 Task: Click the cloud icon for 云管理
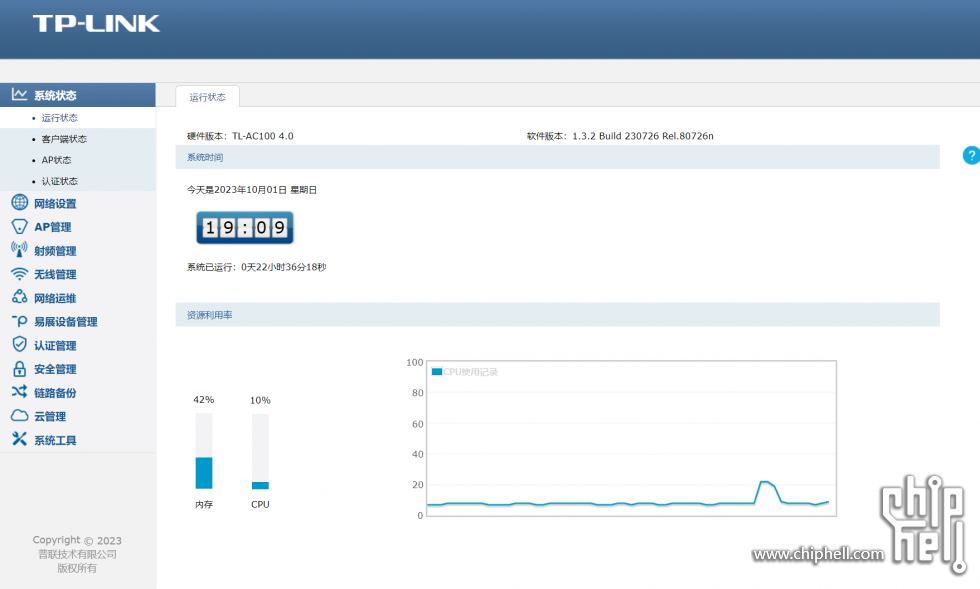[19, 416]
